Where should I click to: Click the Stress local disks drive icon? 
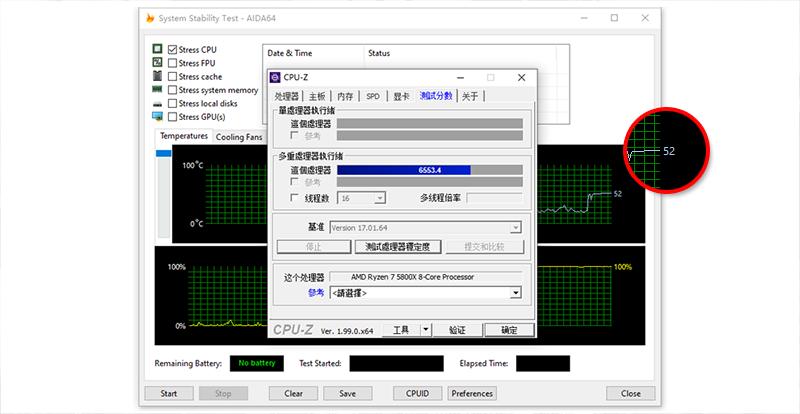pyautogui.click(x=158, y=104)
